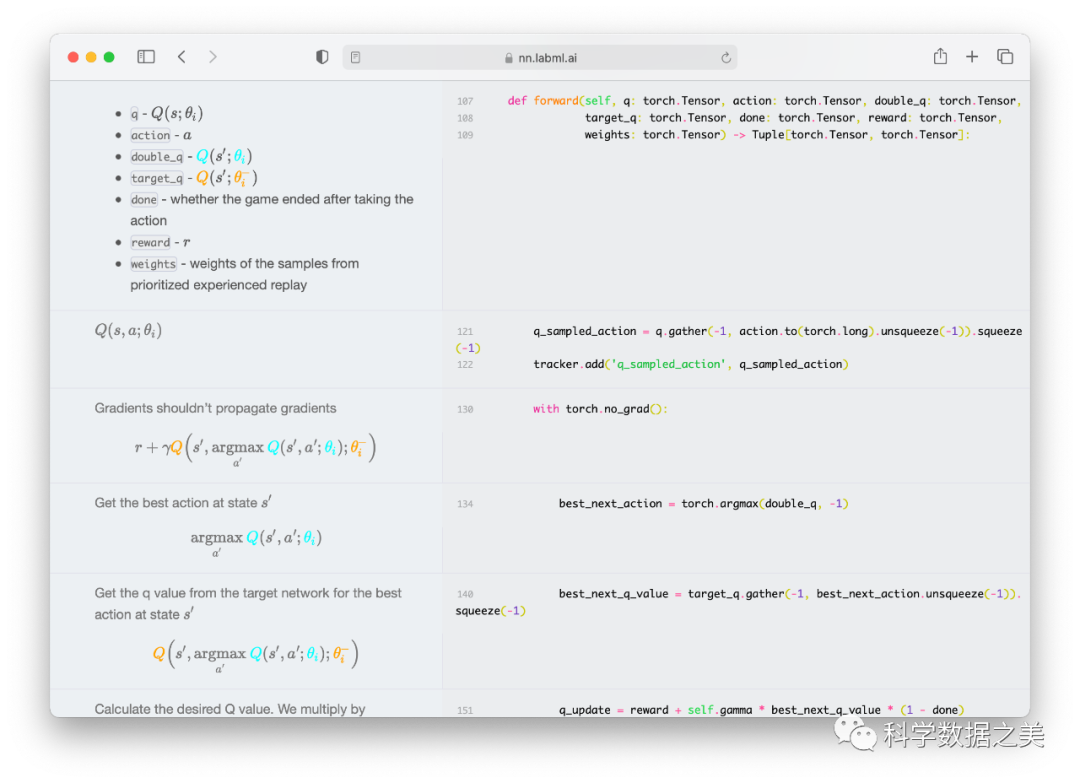Reload the nn.labml.ai page
The width and height of the screenshot is (1080, 783).
725,58
